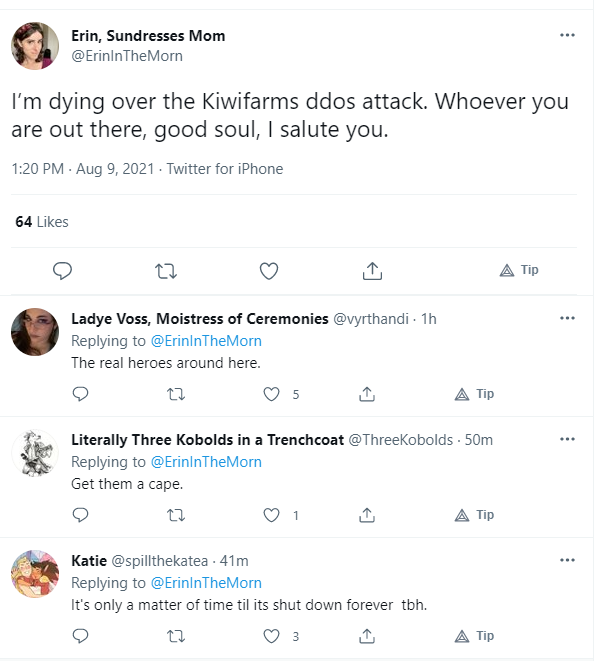601x661 pixels.
Task: Retweet Erin's main tweet
Action: pyautogui.click(x=165, y=270)
